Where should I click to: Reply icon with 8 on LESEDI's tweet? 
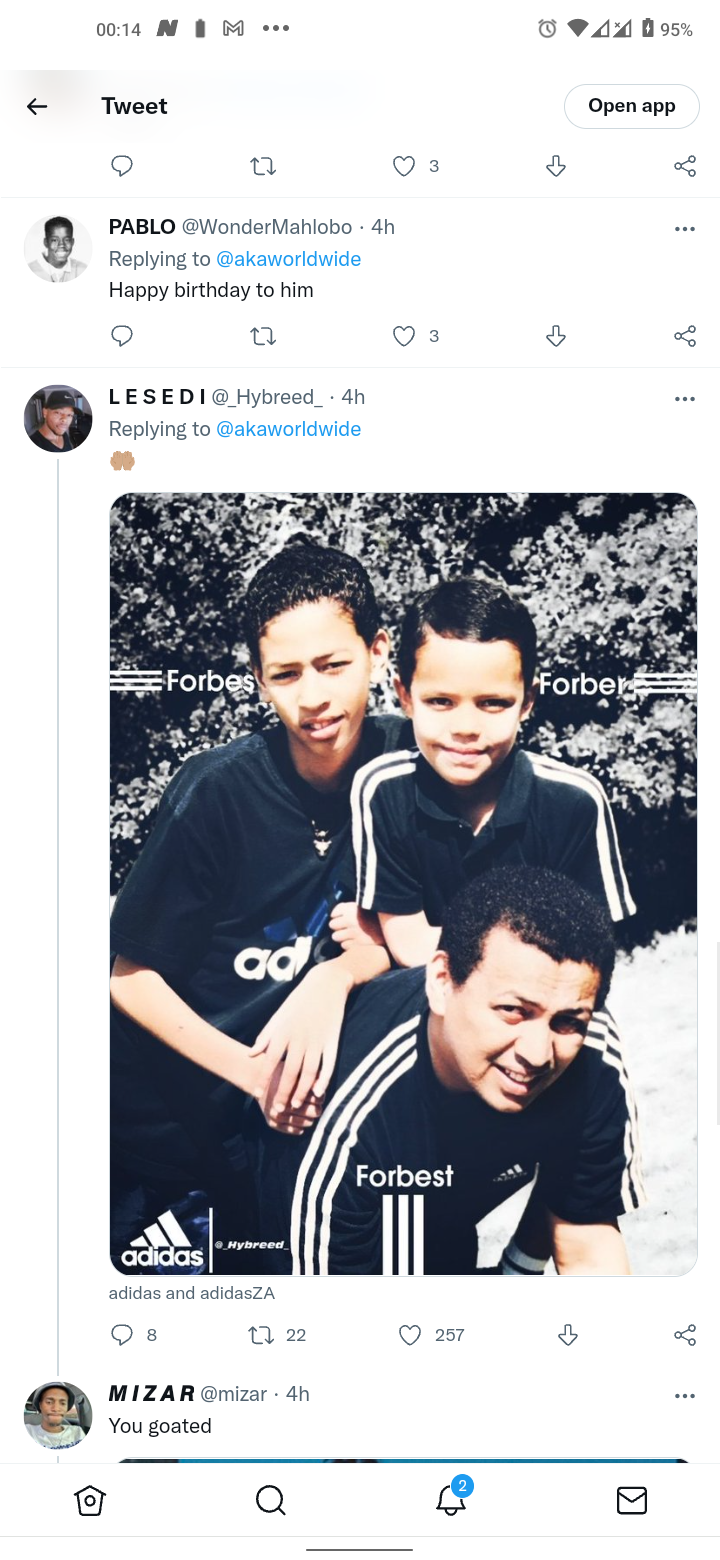point(133,1335)
